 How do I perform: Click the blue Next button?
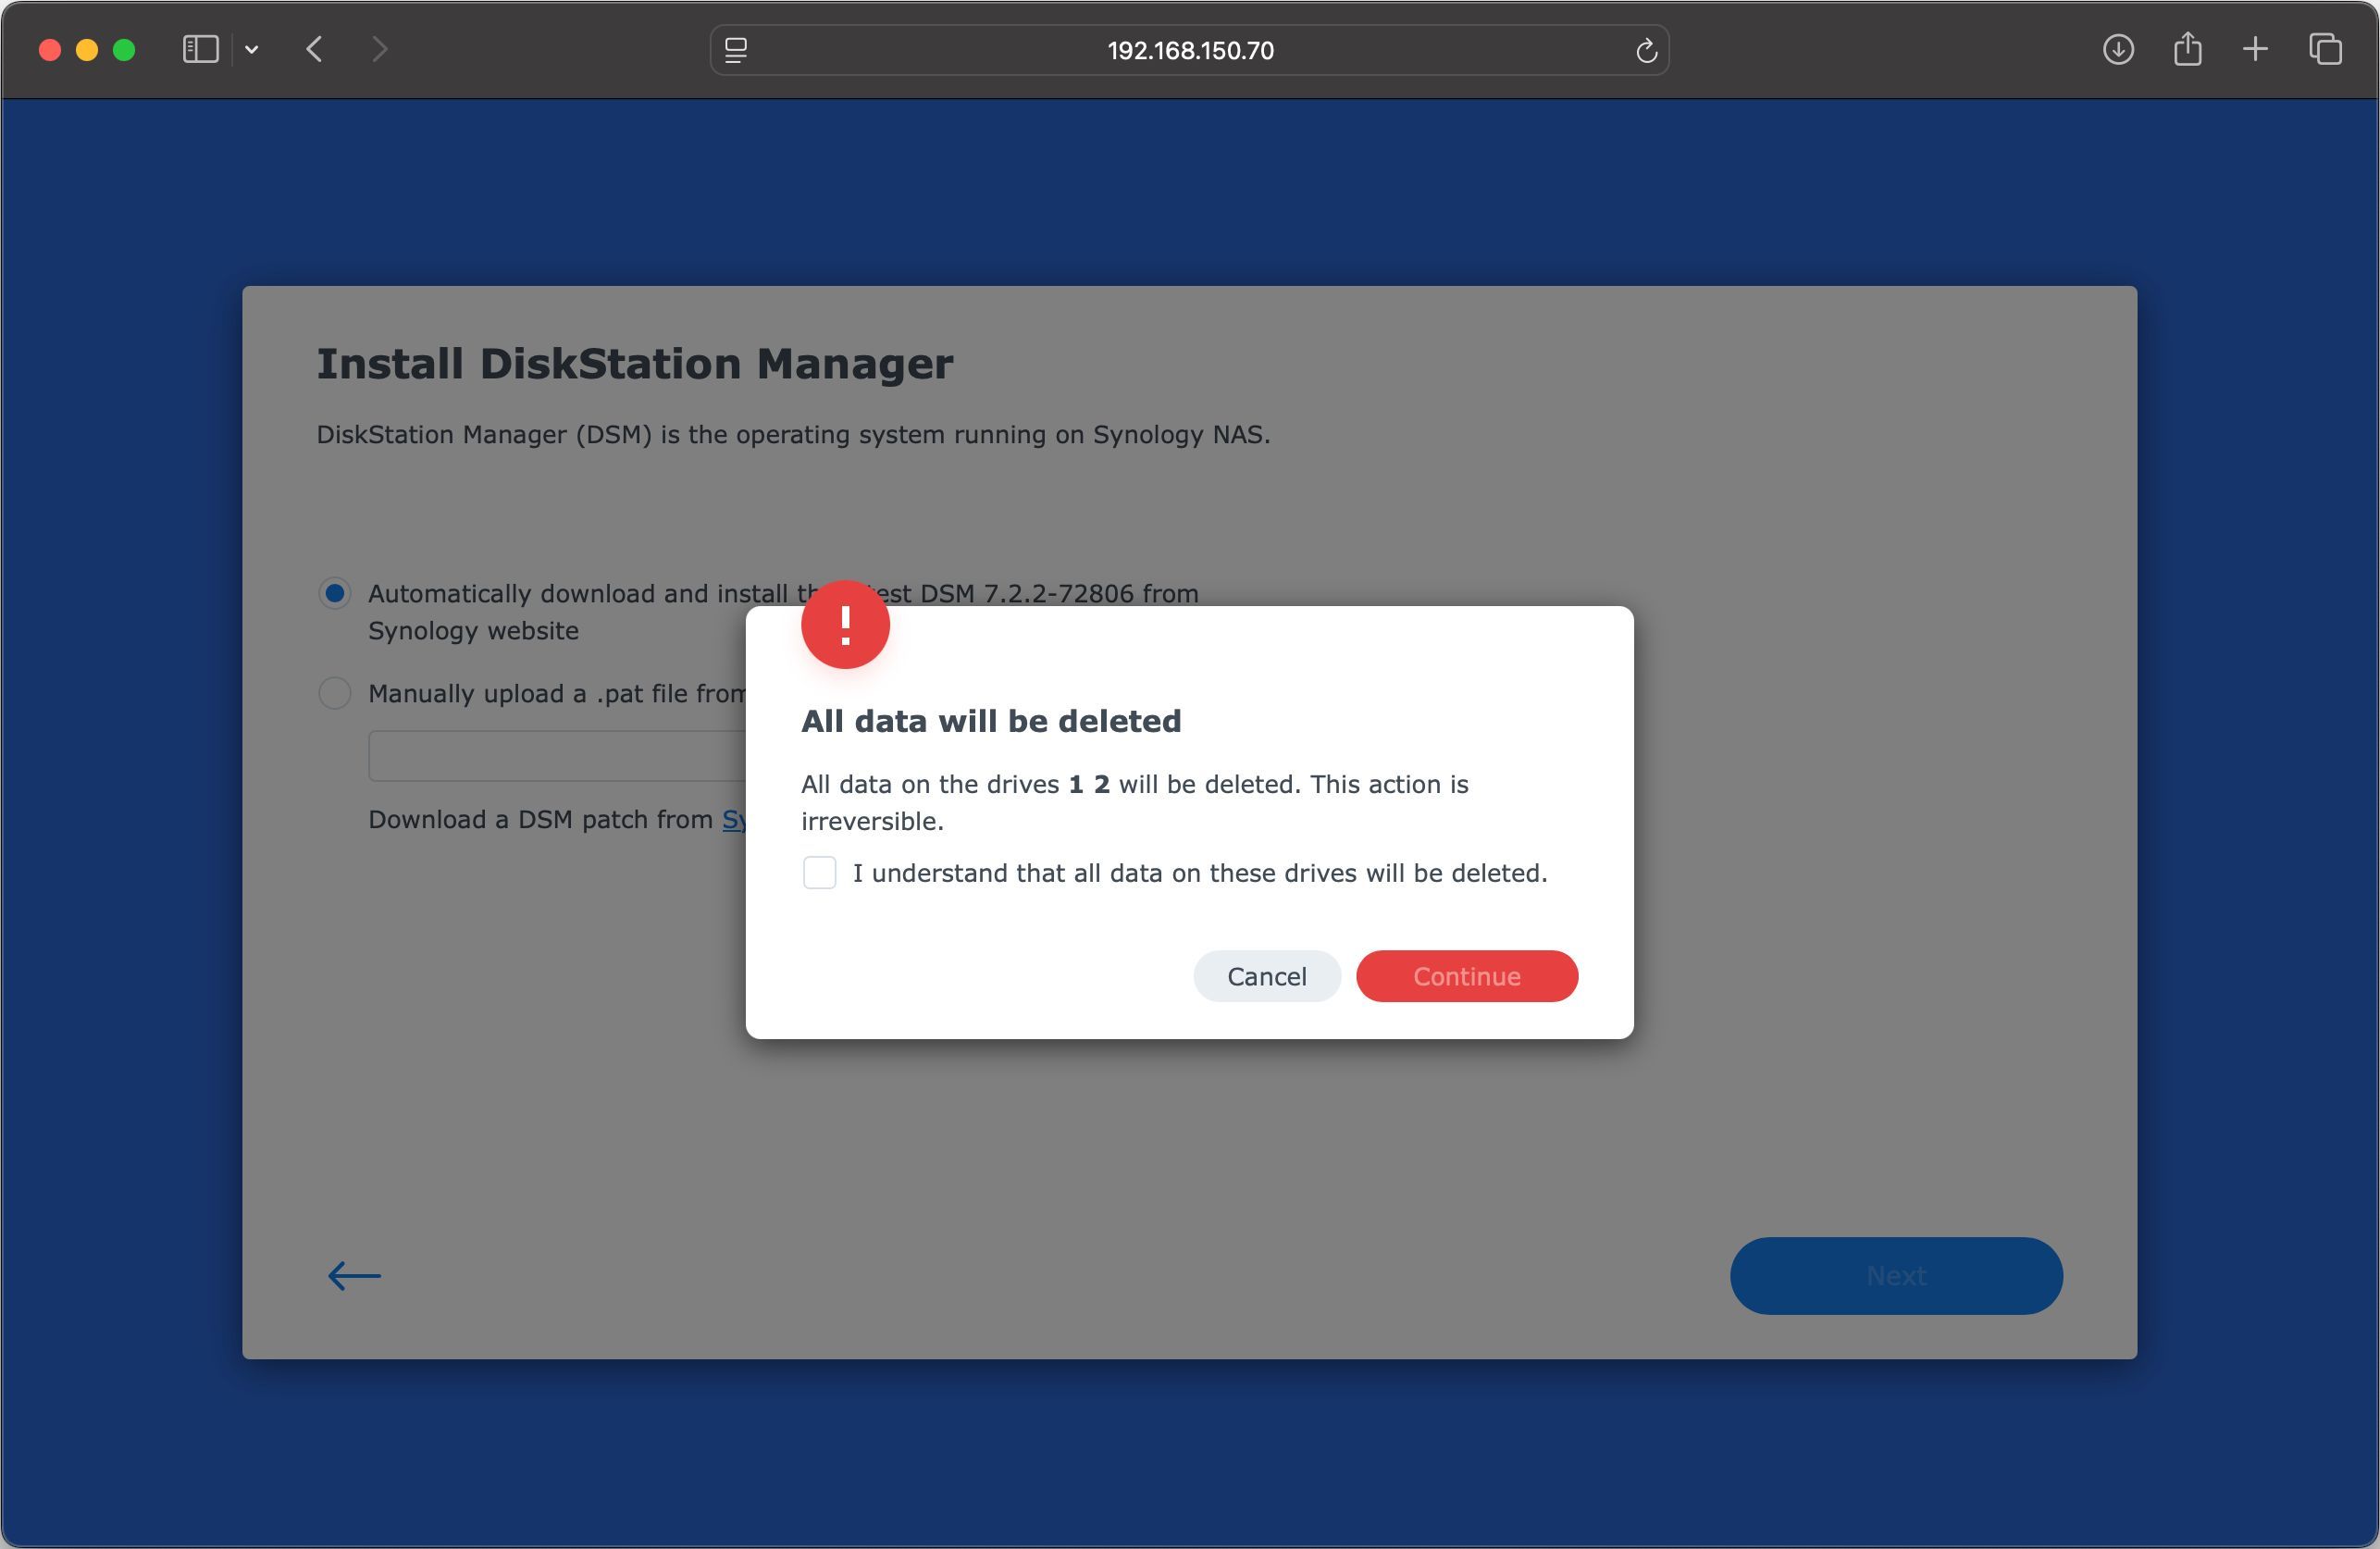pyautogui.click(x=1895, y=1275)
